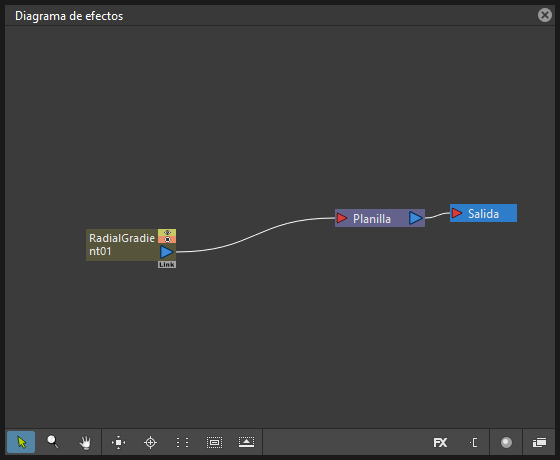The width and height of the screenshot is (560, 460).
Task: Click the Fit to Window icon
Action: [118, 442]
